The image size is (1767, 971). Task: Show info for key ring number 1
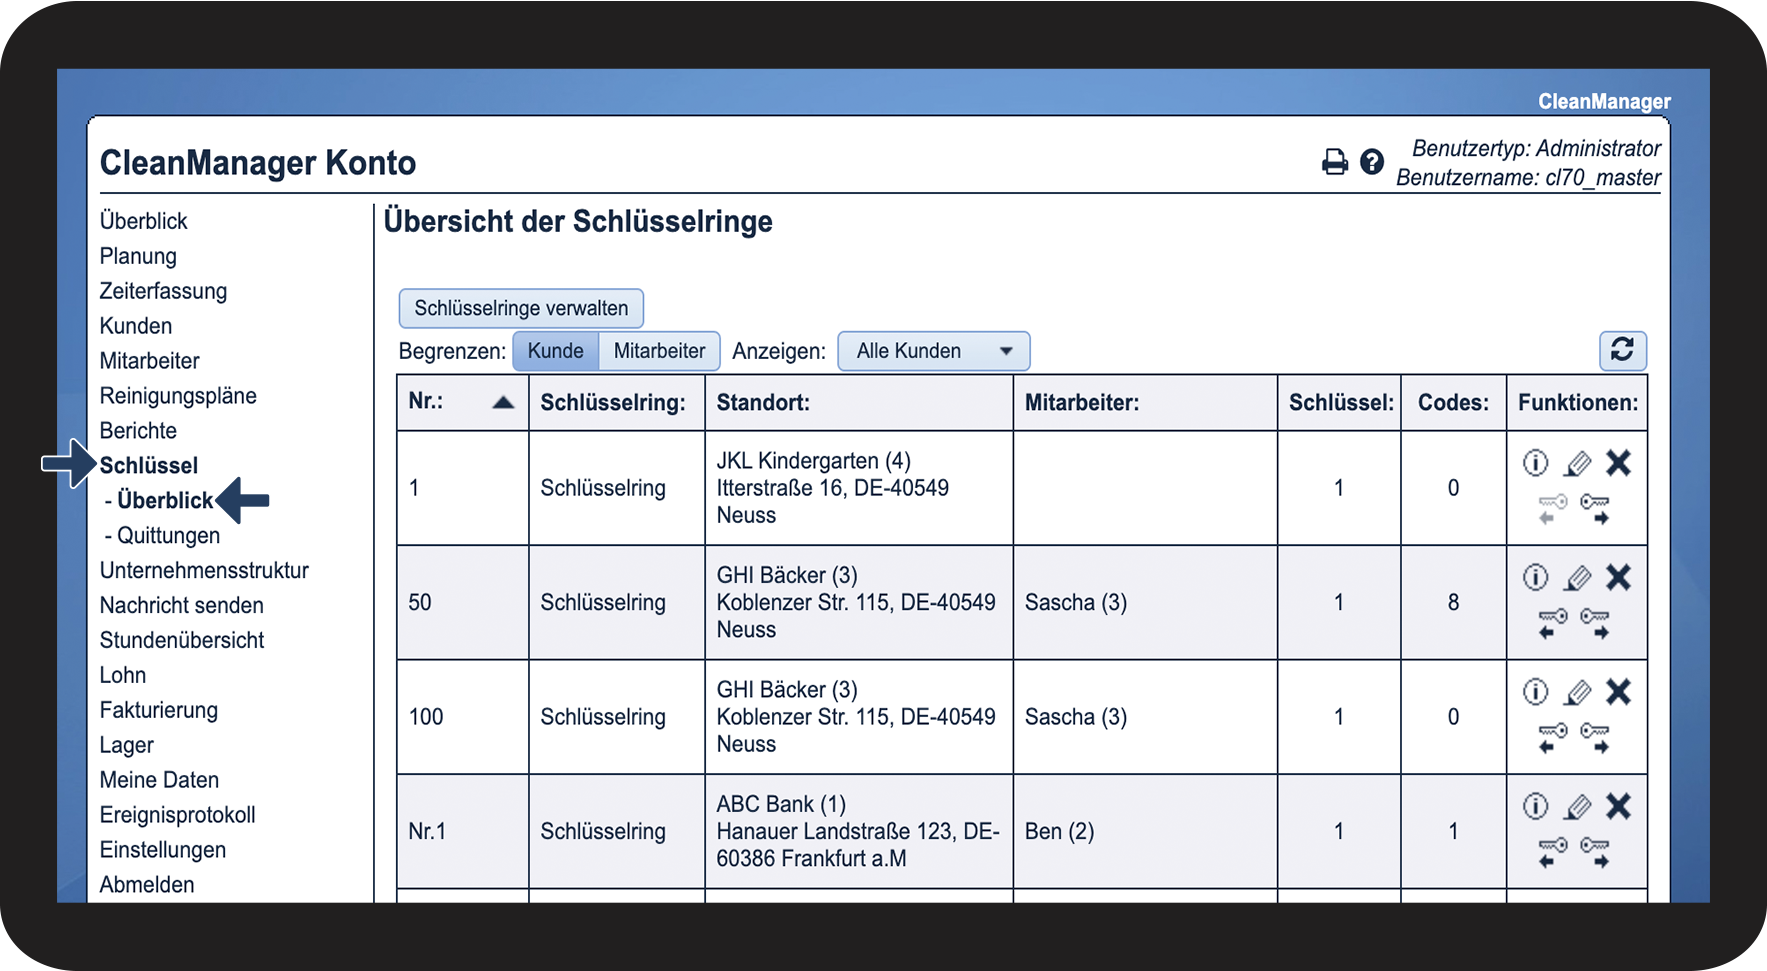(1535, 463)
